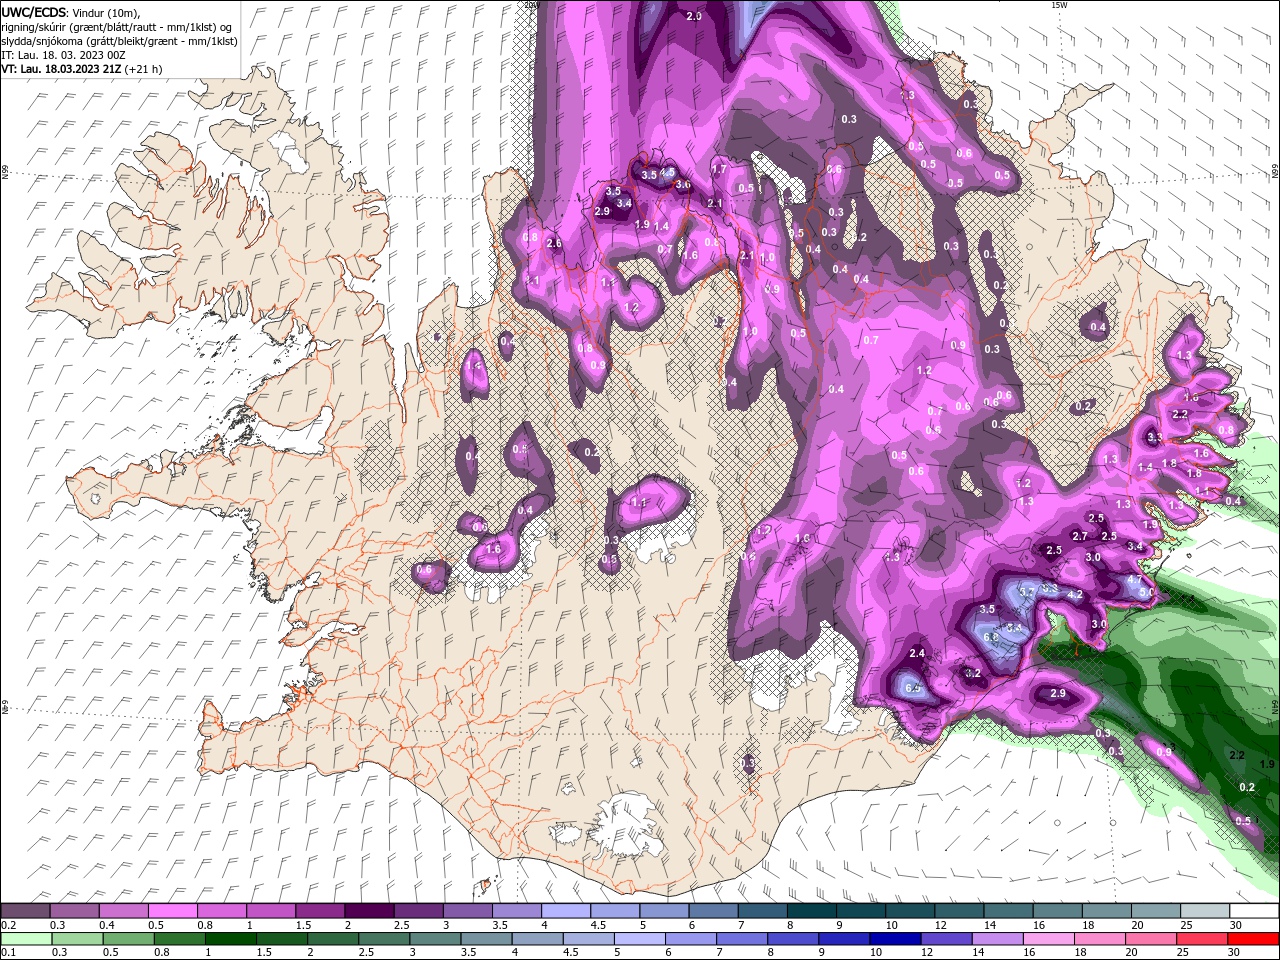The width and height of the screenshot is (1280, 960).
Task: Click the lavender swatch between 4 and 4.5, top row
Action: point(566,911)
